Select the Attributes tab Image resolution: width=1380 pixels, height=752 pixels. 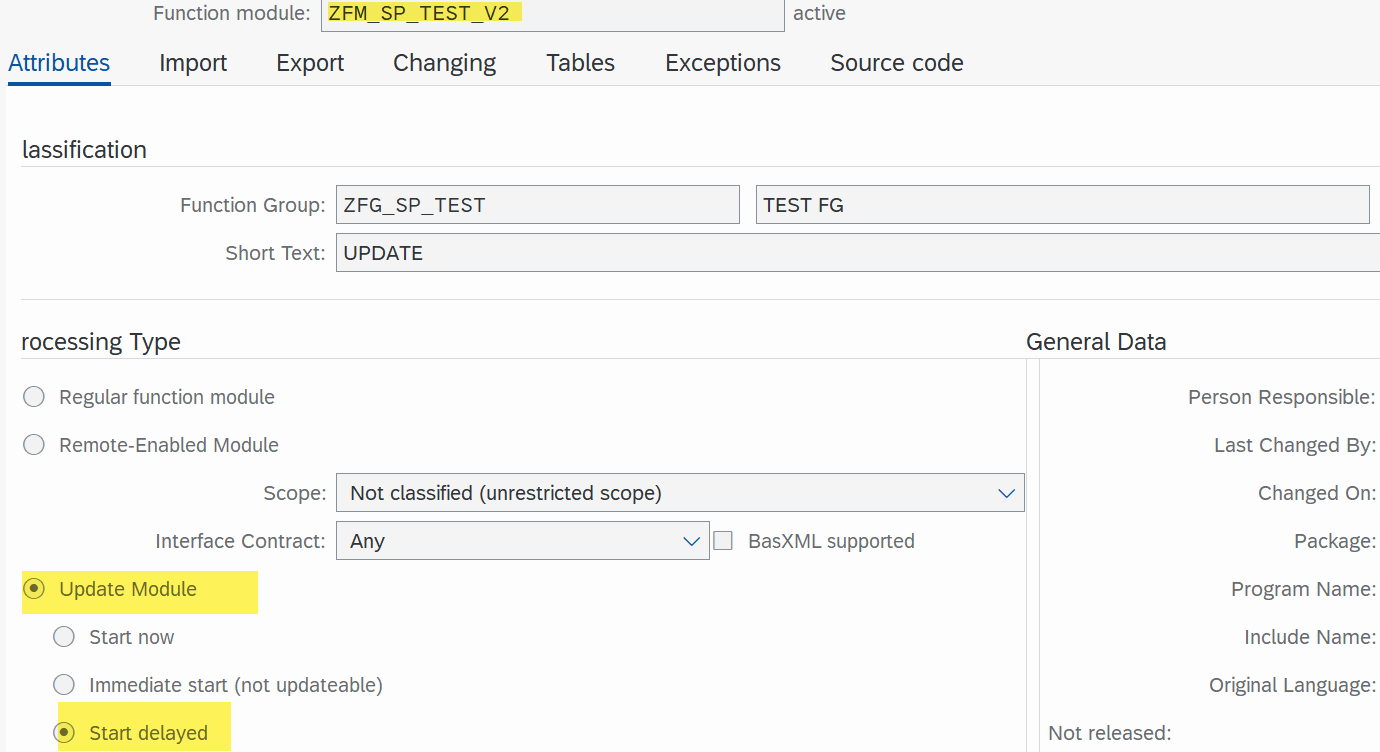[58, 62]
